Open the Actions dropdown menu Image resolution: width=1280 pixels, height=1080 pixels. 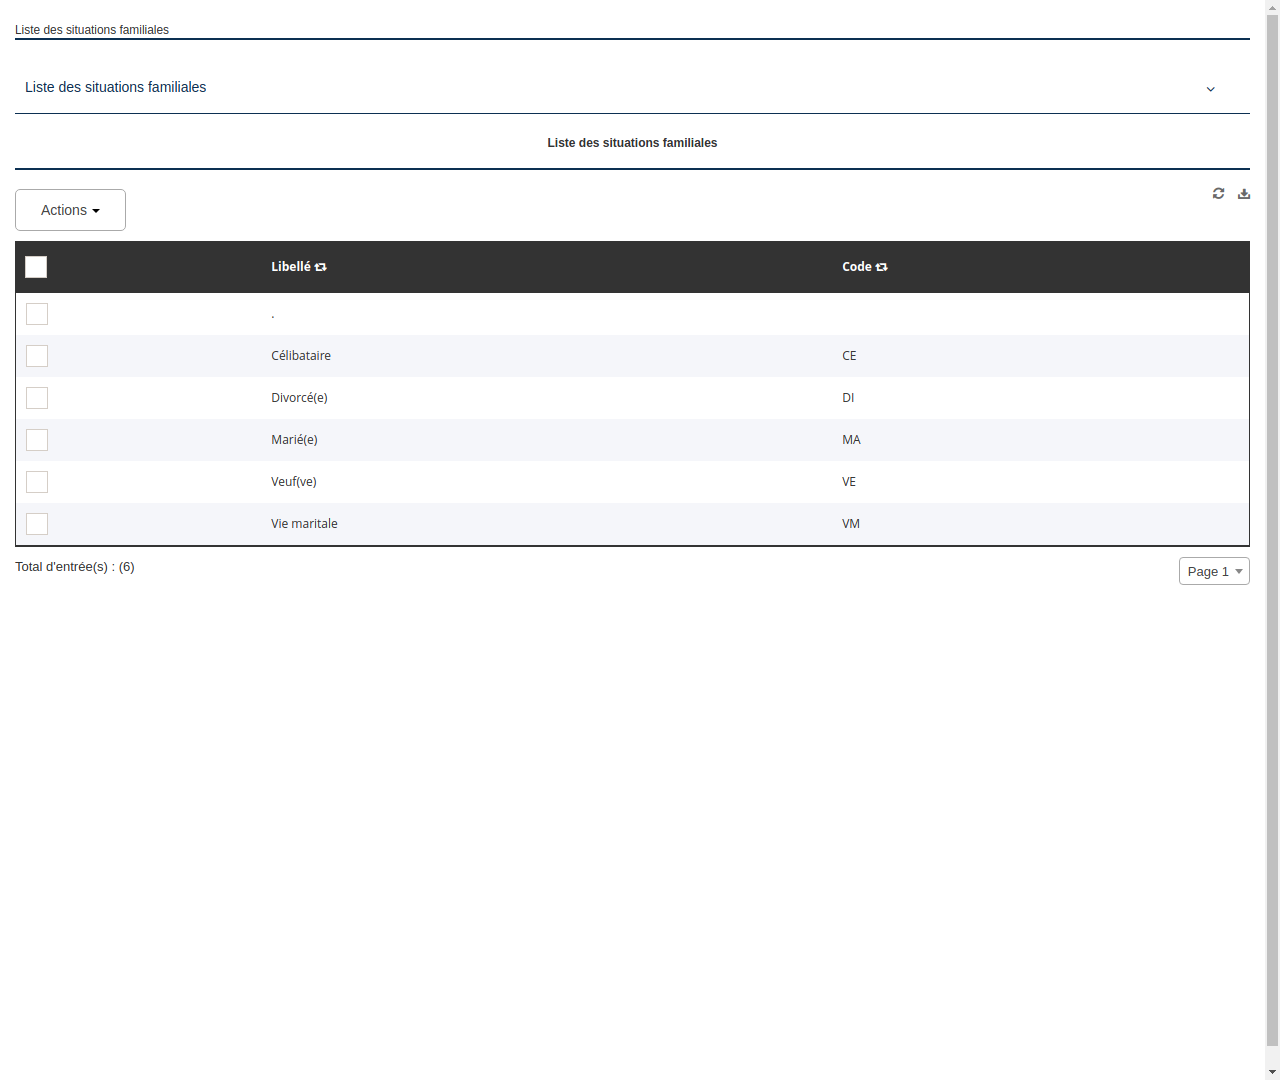tap(70, 210)
